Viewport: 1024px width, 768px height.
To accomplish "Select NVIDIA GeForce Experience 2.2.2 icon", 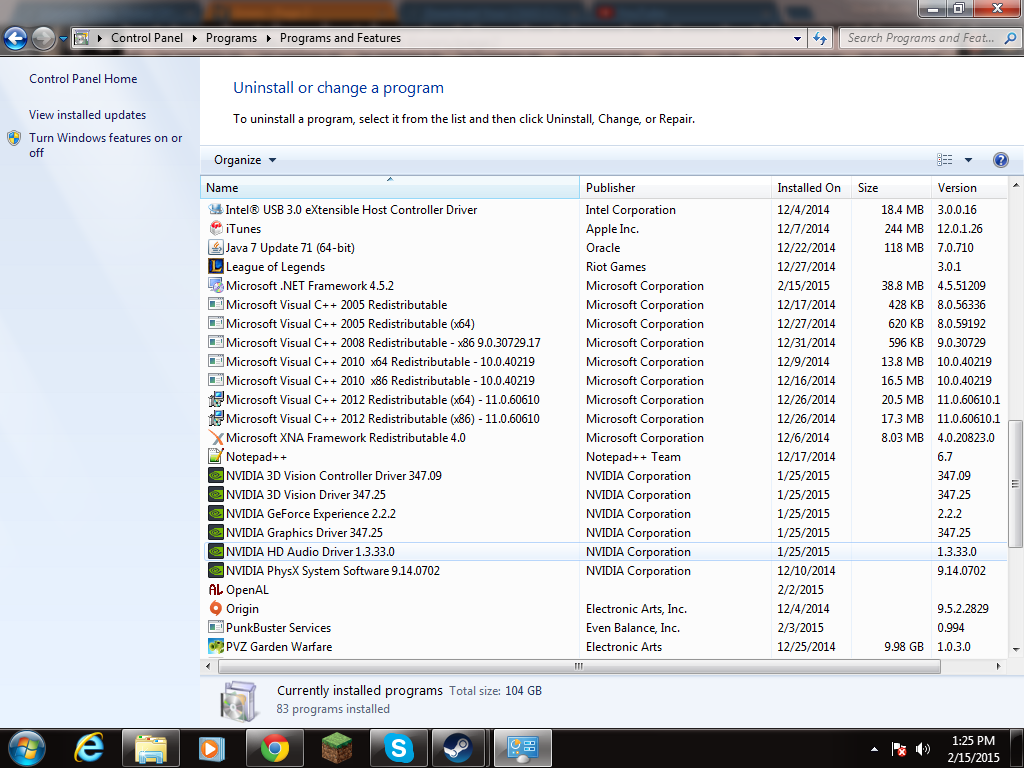I will click(216, 514).
